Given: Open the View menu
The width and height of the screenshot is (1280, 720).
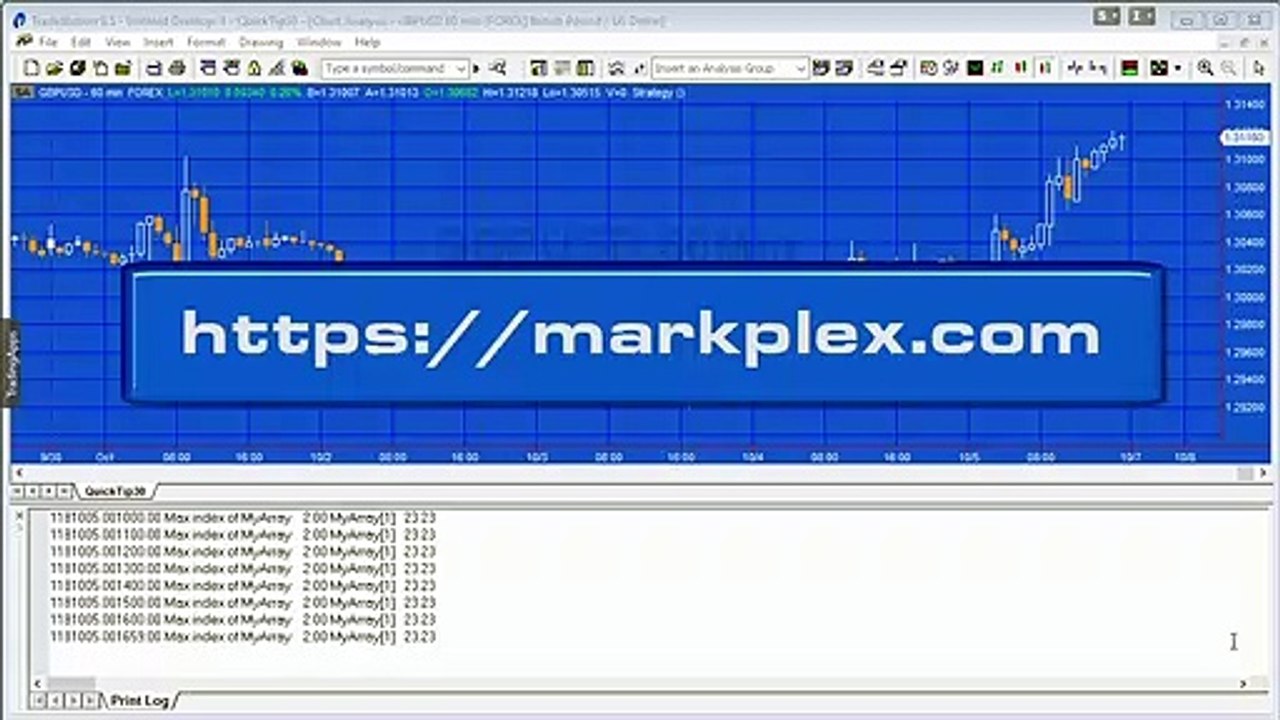Looking at the screenshot, I should click(x=118, y=42).
